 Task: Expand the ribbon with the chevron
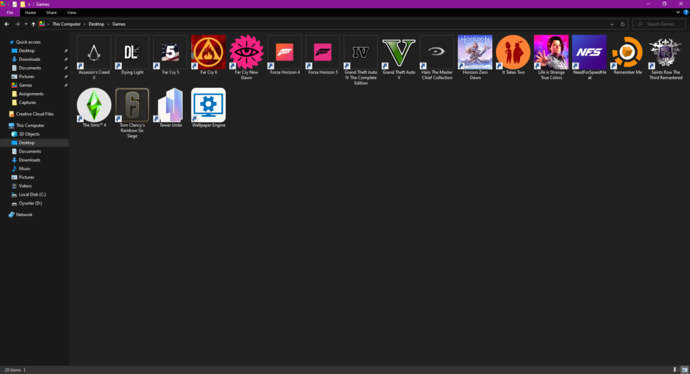pos(678,13)
